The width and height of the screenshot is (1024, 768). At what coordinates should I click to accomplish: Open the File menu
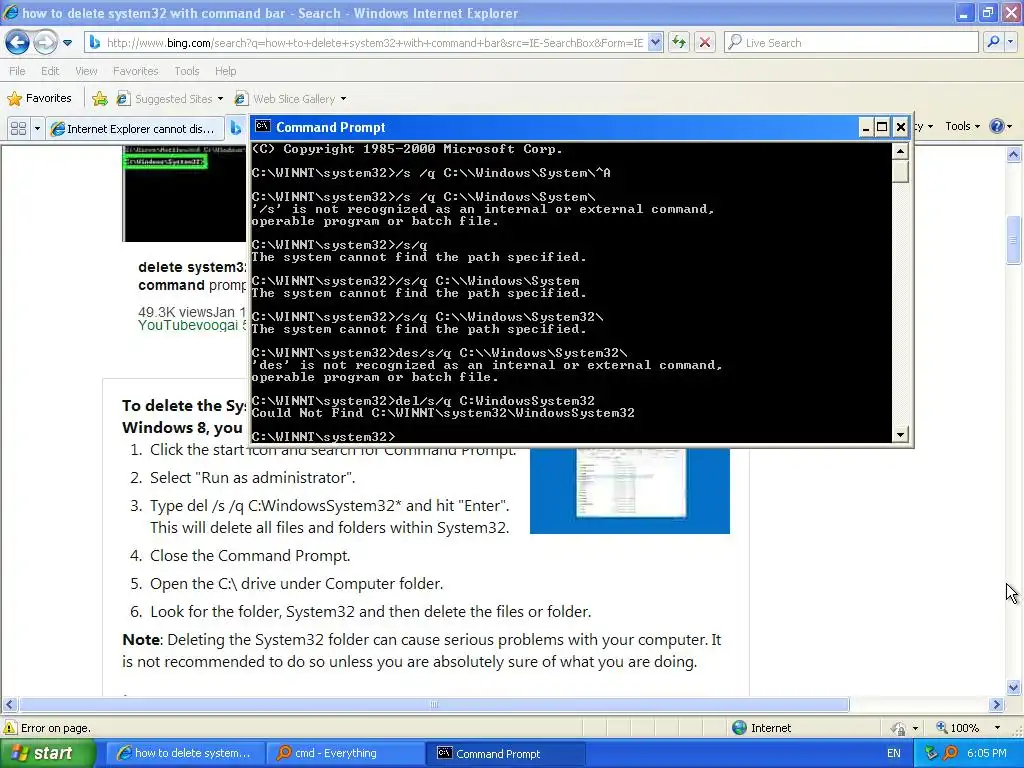click(17, 71)
